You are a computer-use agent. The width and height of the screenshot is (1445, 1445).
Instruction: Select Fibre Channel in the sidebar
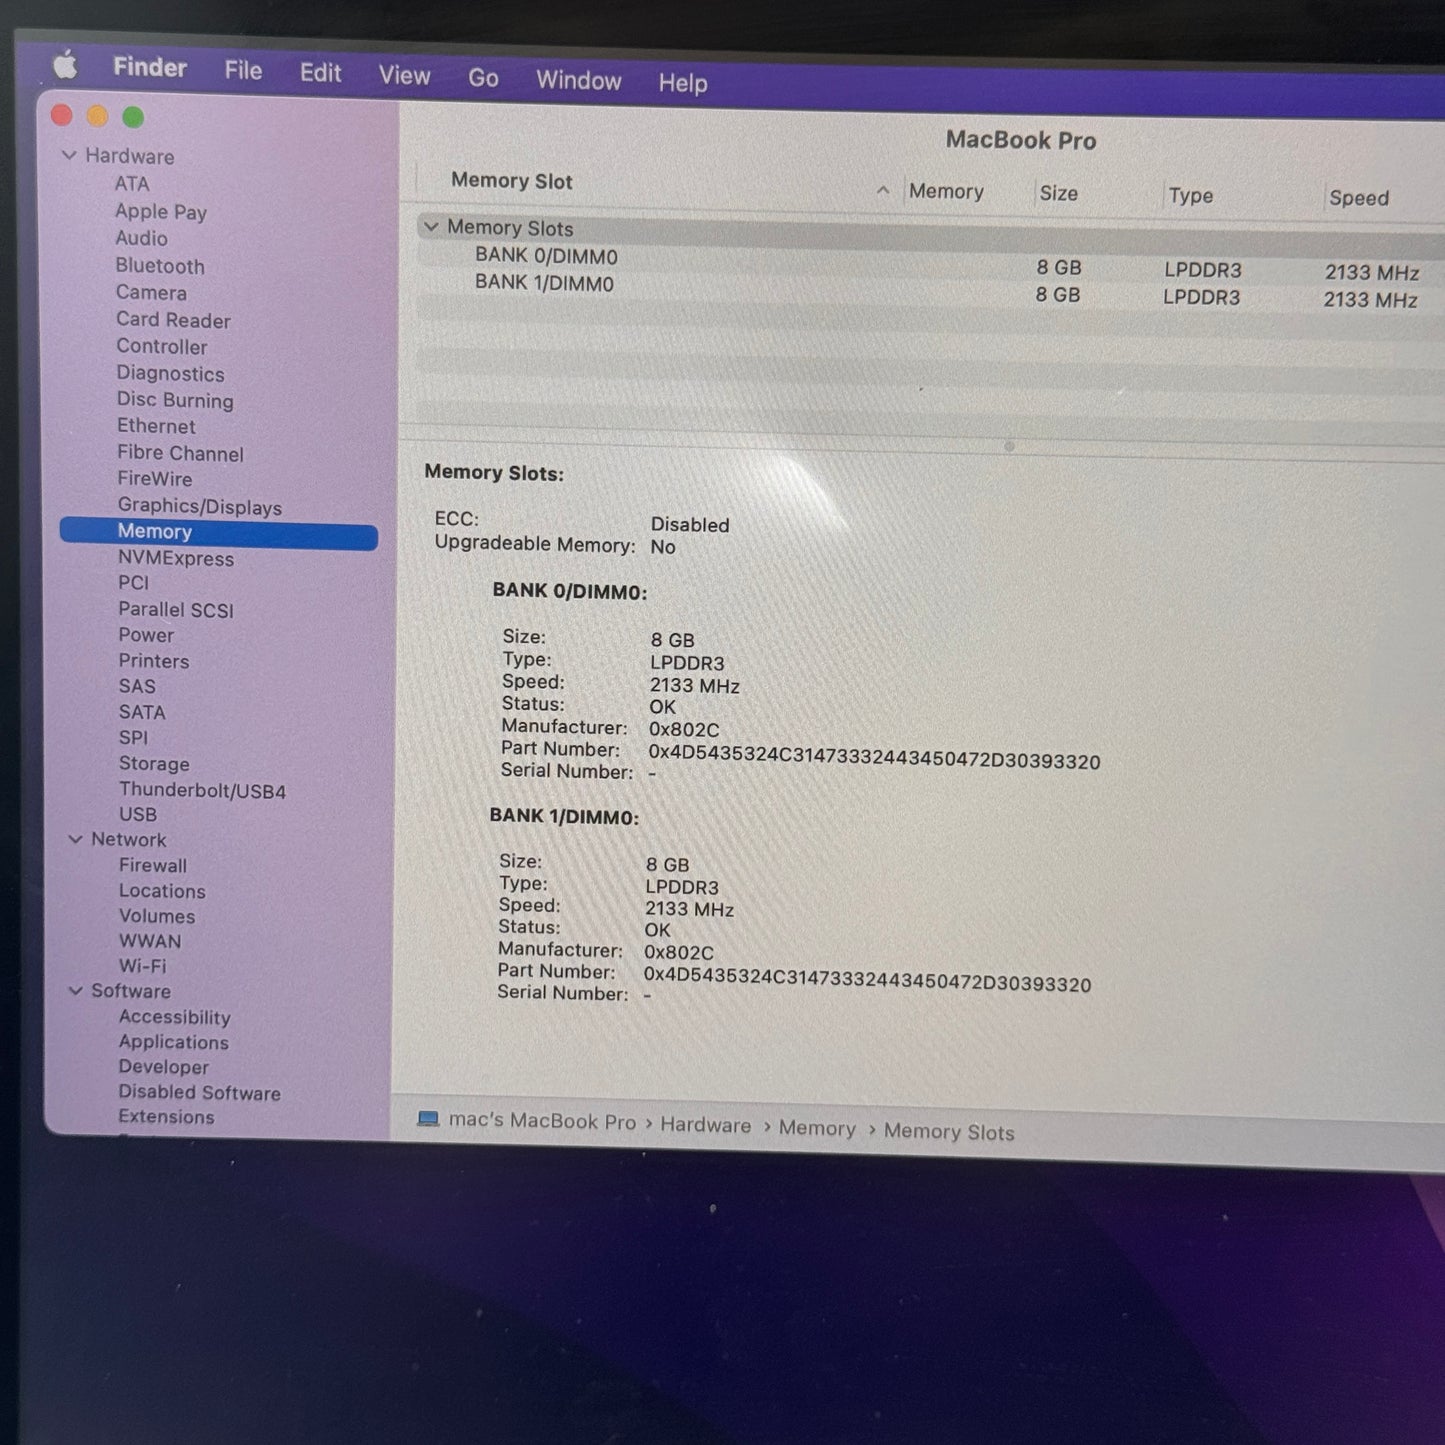point(180,453)
